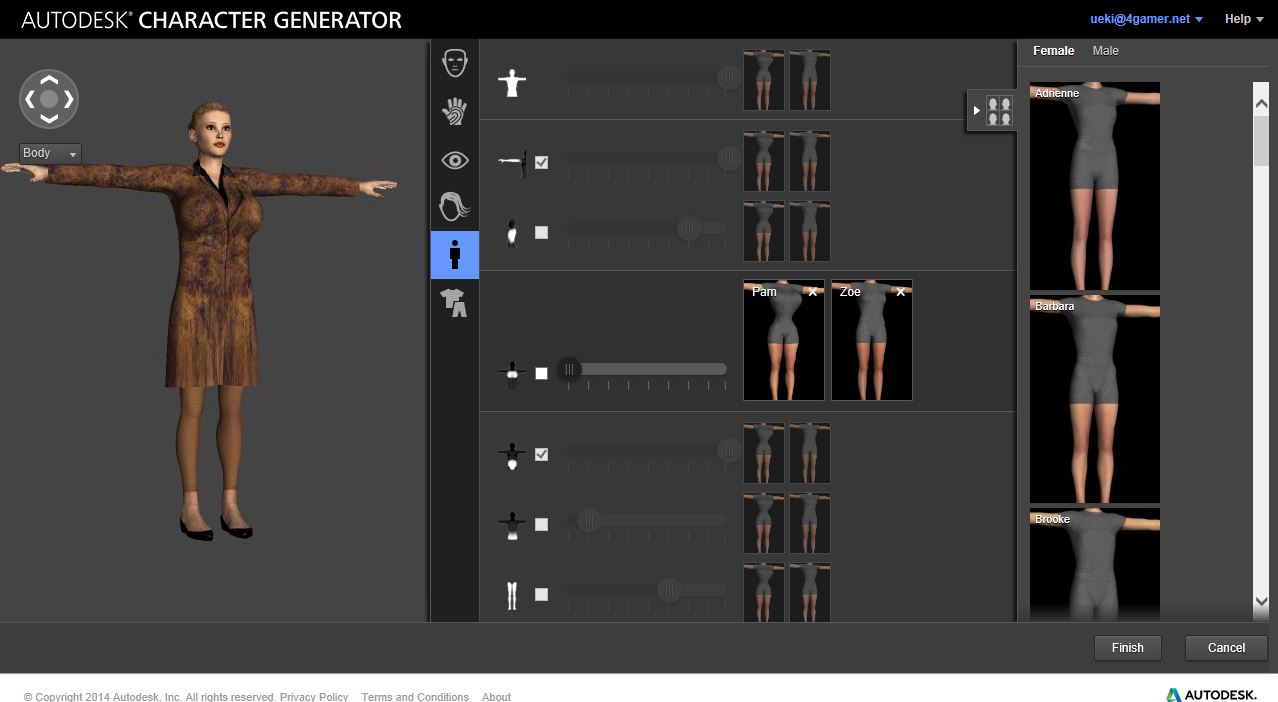Open the About link
1278x702 pixels.
click(496, 697)
